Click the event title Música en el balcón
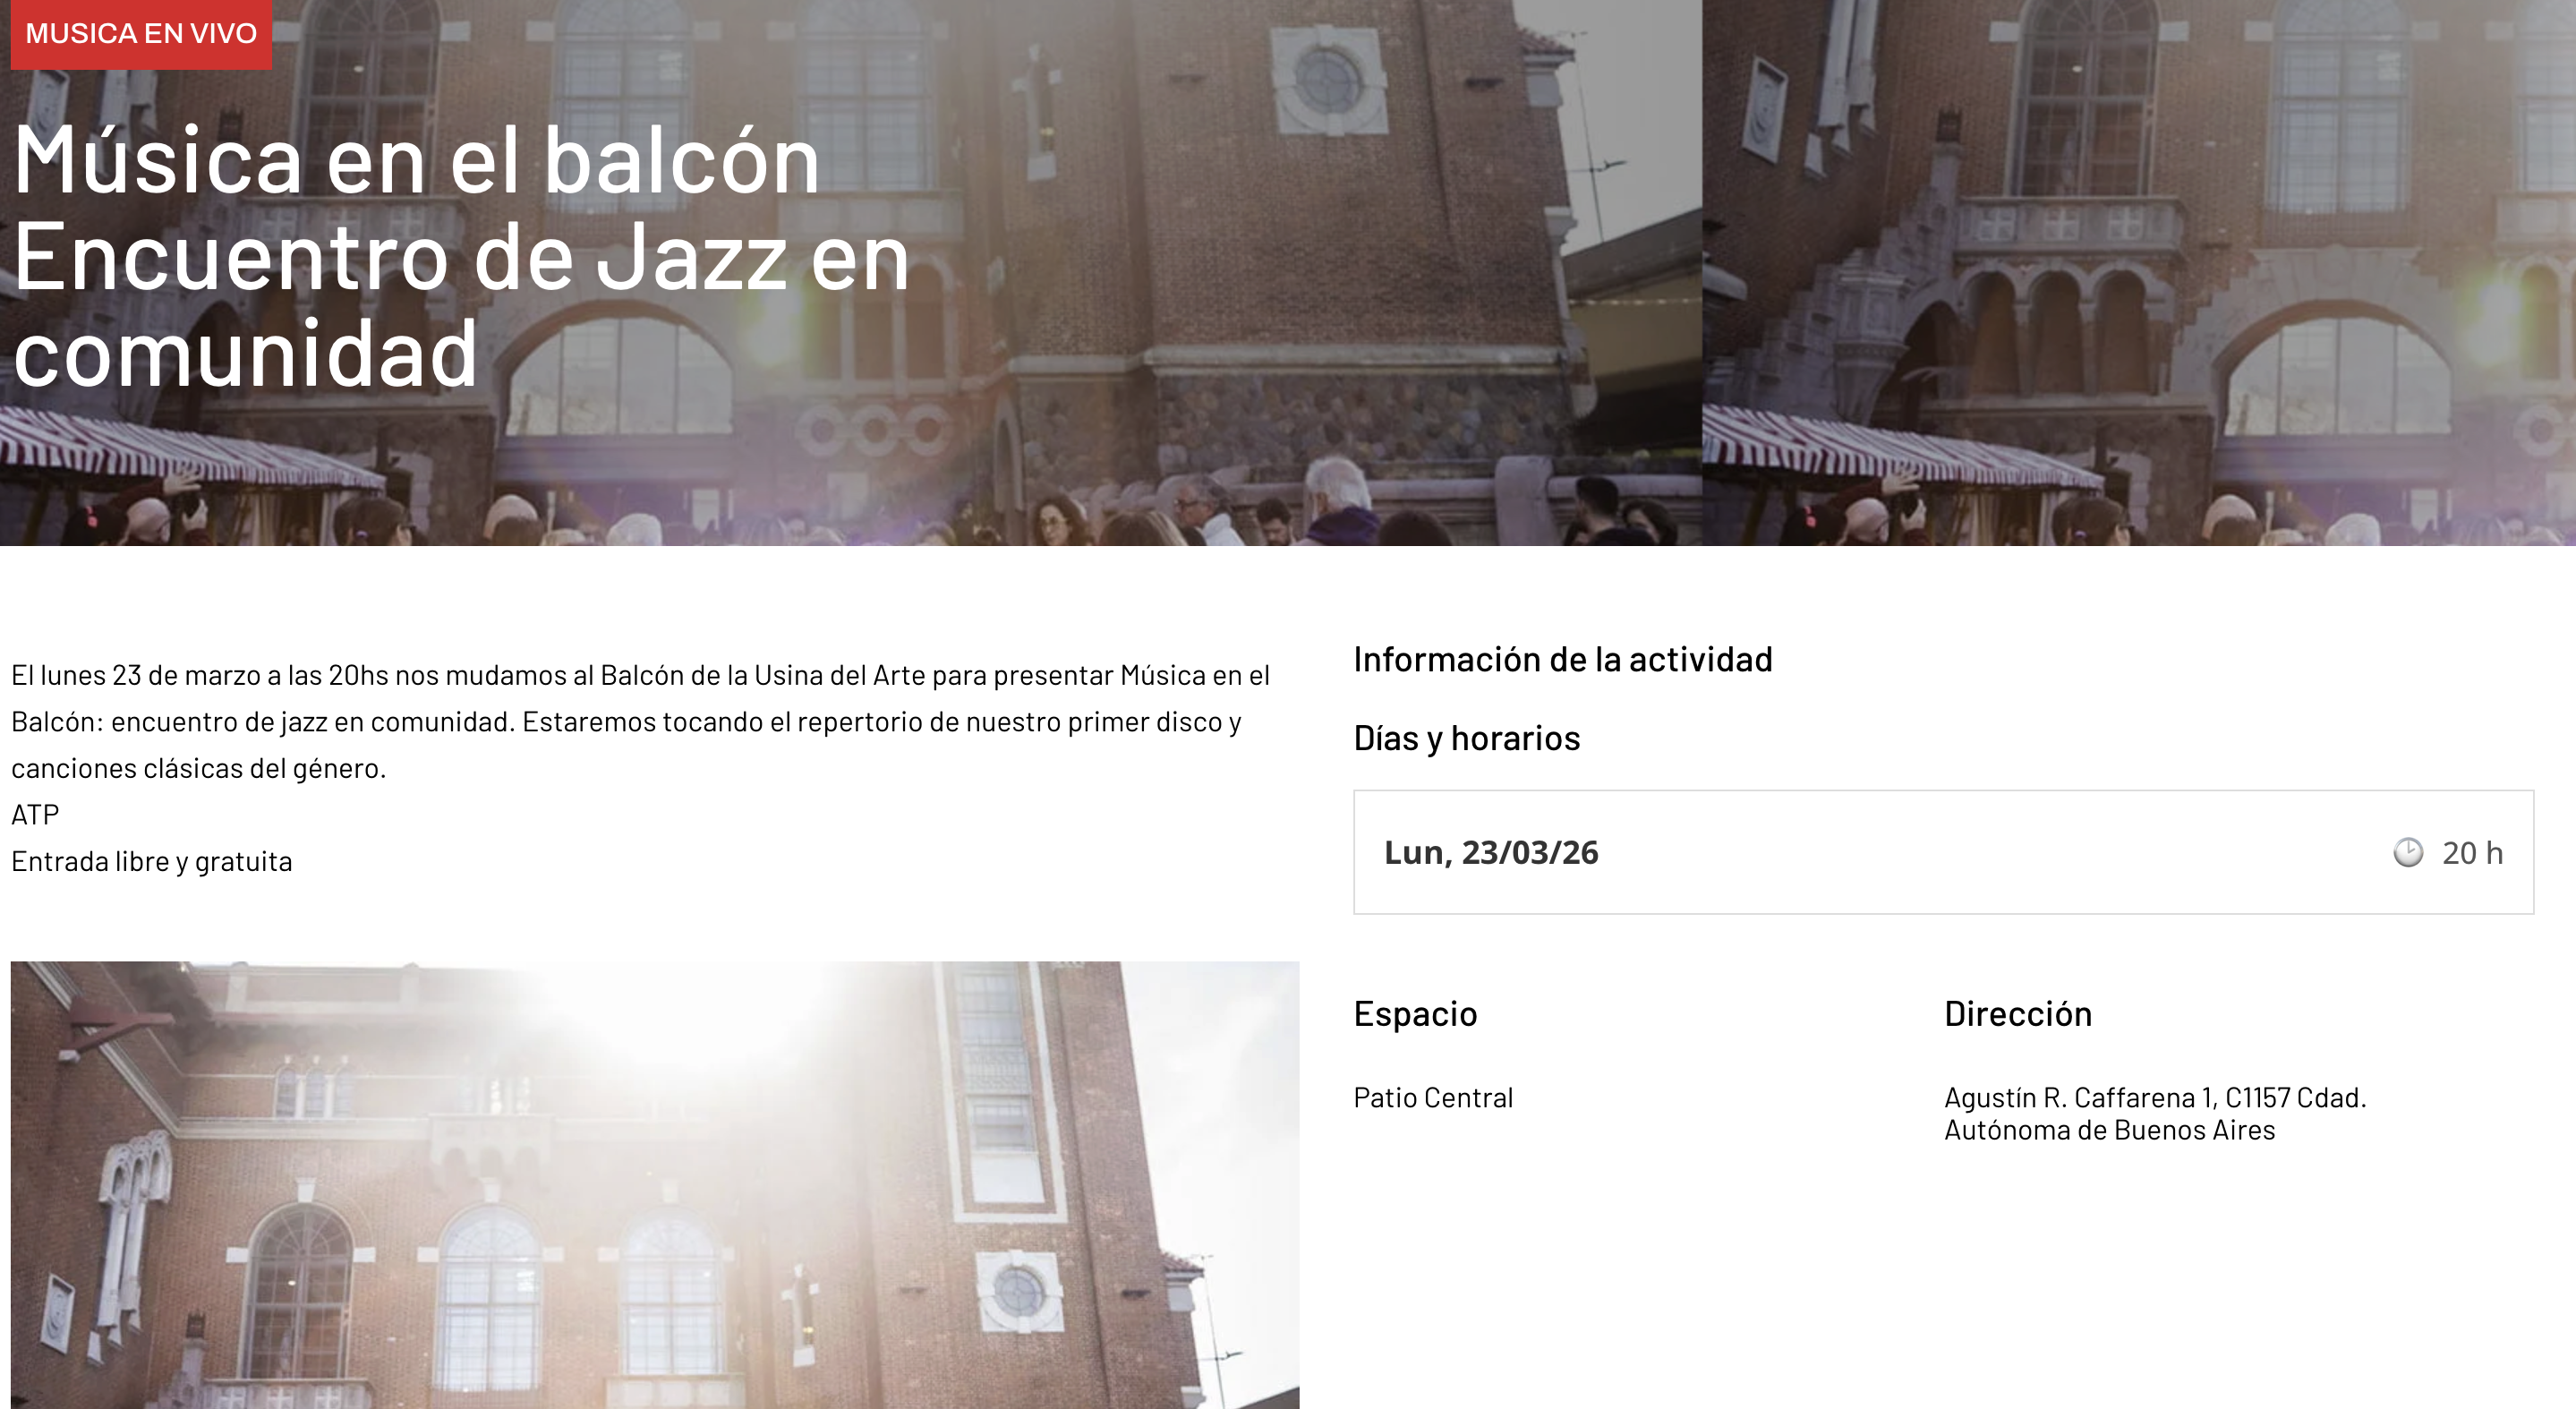This screenshot has height=1409, width=2576. tap(416, 160)
